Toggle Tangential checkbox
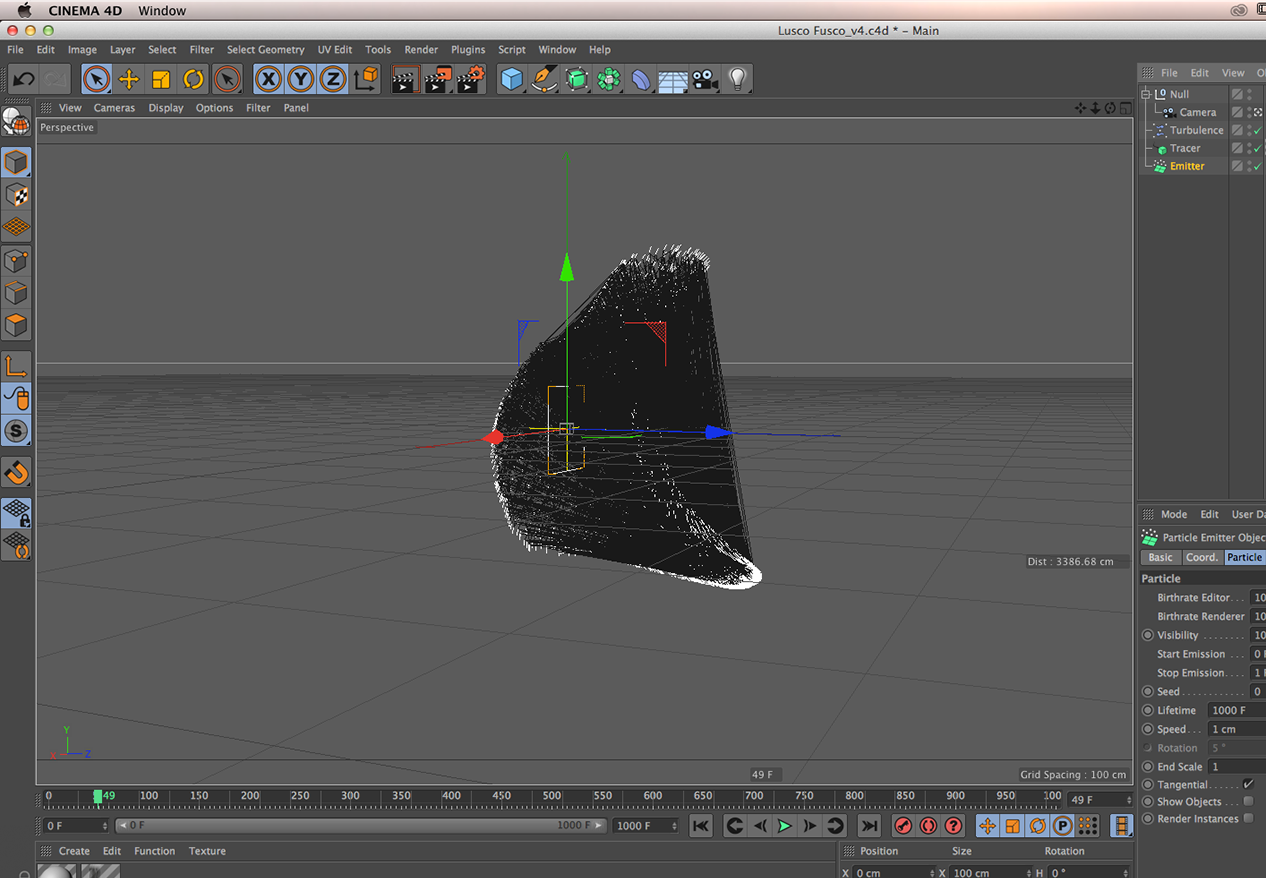 [x=1248, y=784]
